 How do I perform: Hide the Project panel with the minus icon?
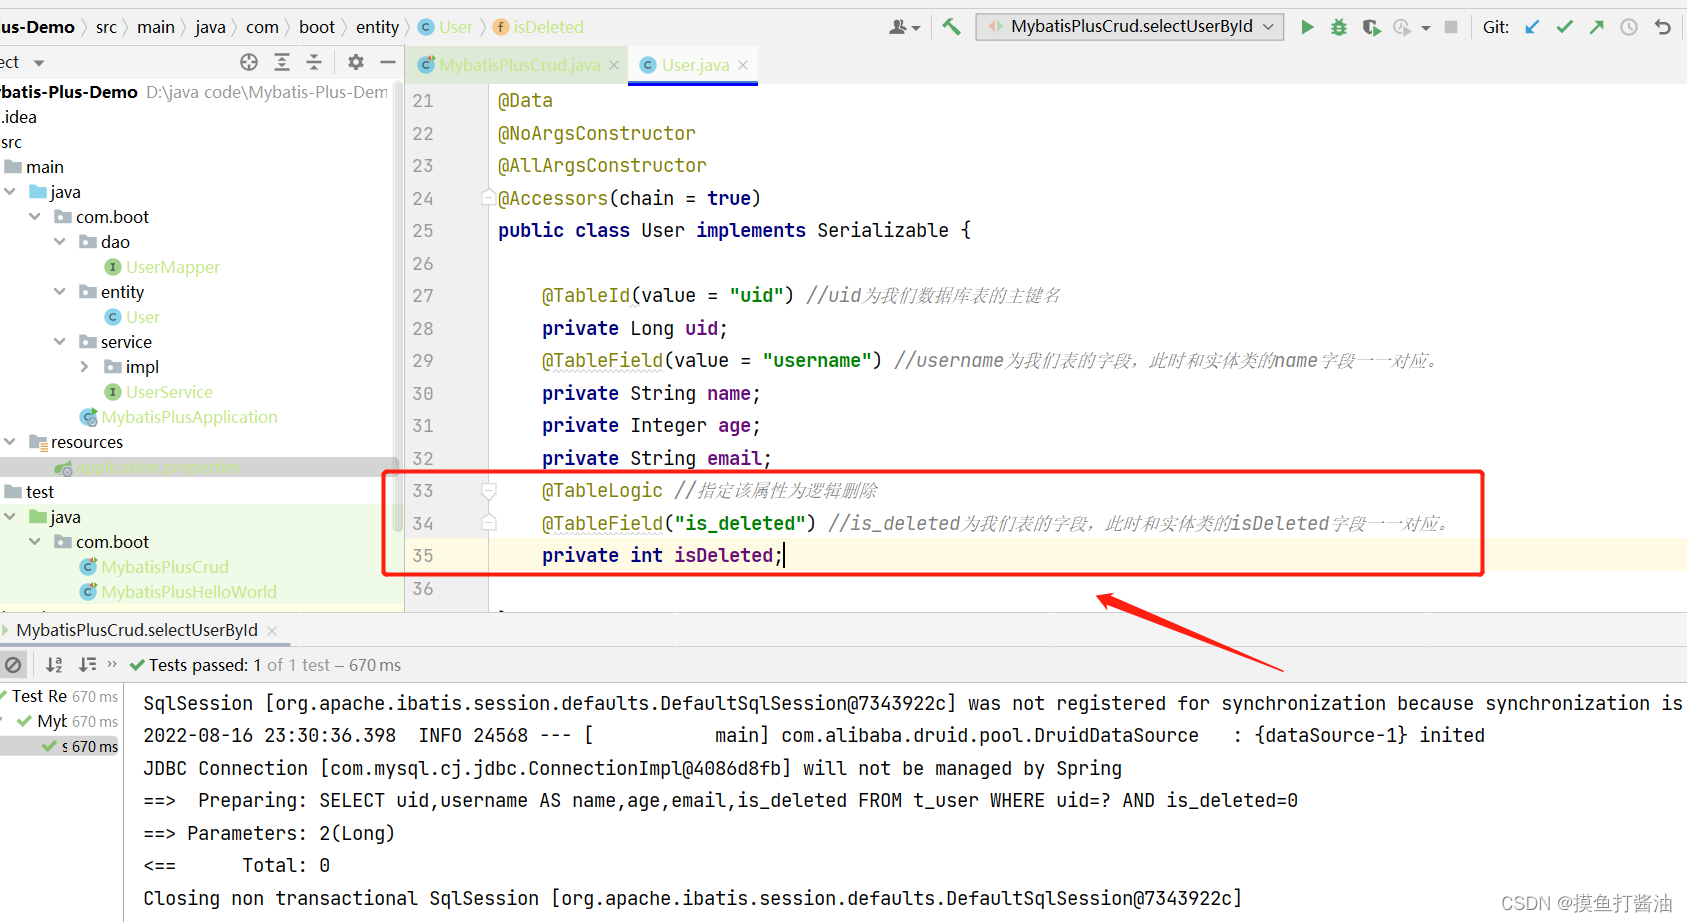click(388, 62)
